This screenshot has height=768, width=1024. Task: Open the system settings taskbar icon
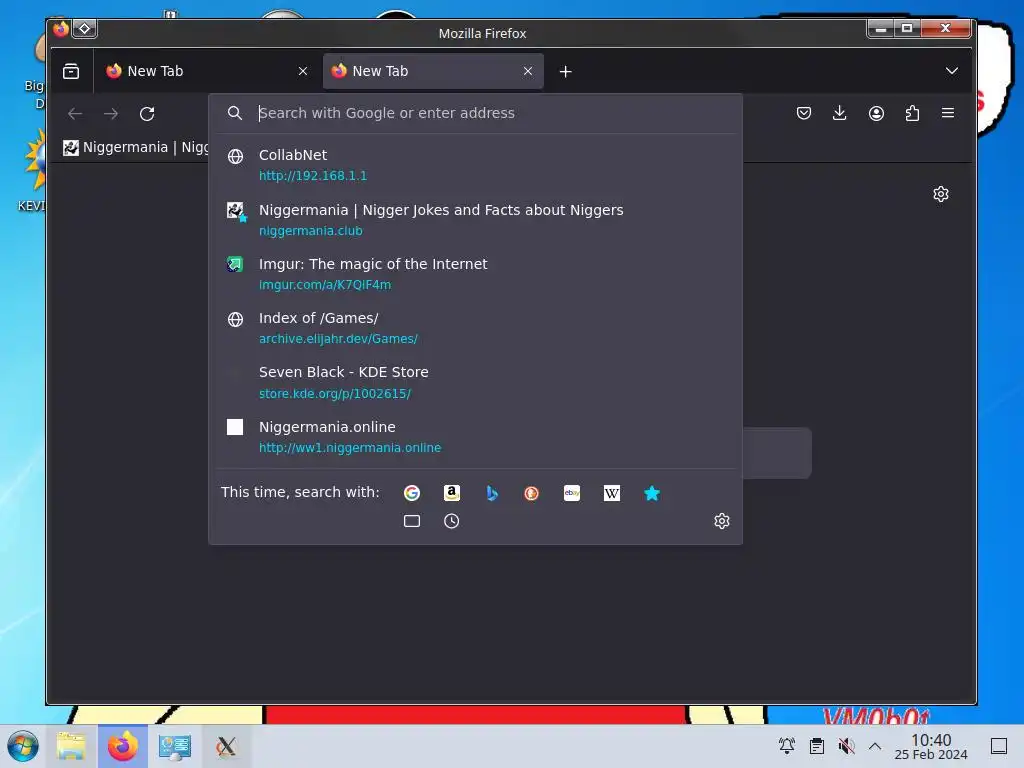click(174, 746)
